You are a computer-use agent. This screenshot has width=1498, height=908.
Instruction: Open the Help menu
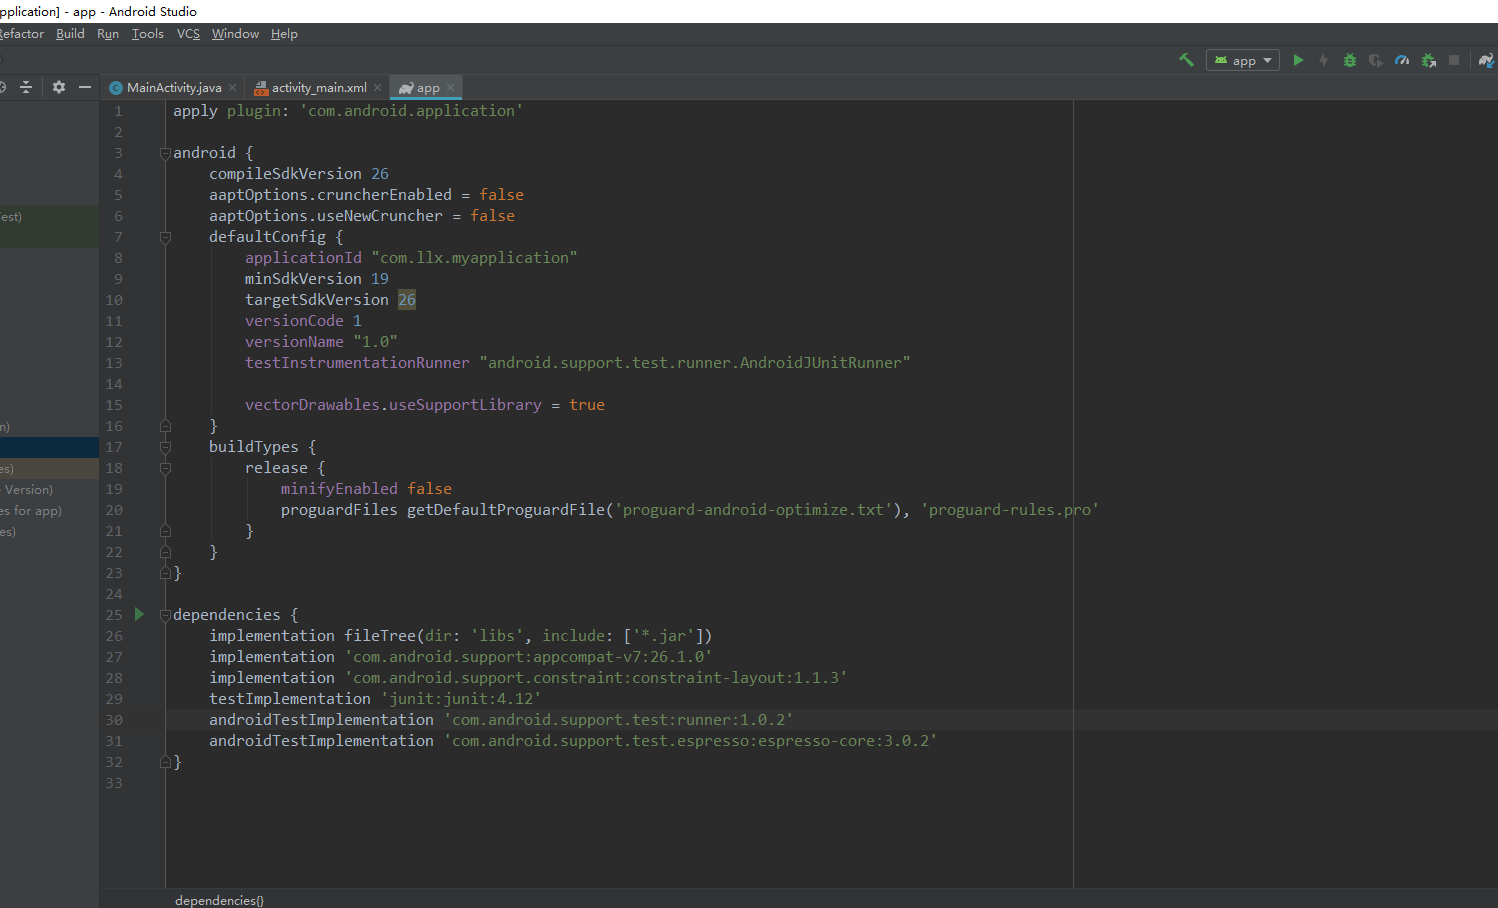pyautogui.click(x=284, y=34)
